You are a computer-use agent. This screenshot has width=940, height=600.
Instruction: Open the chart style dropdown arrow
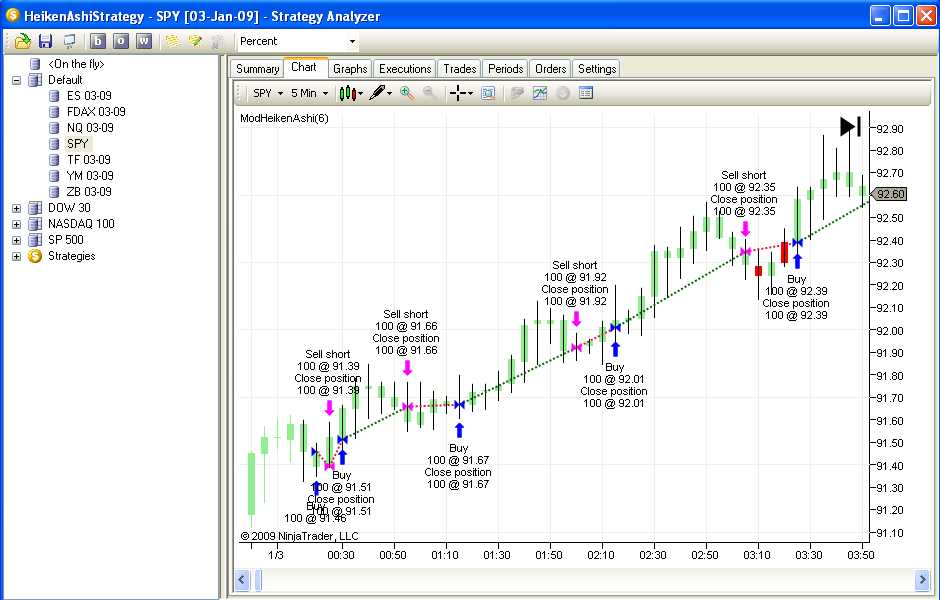[x=360, y=94]
